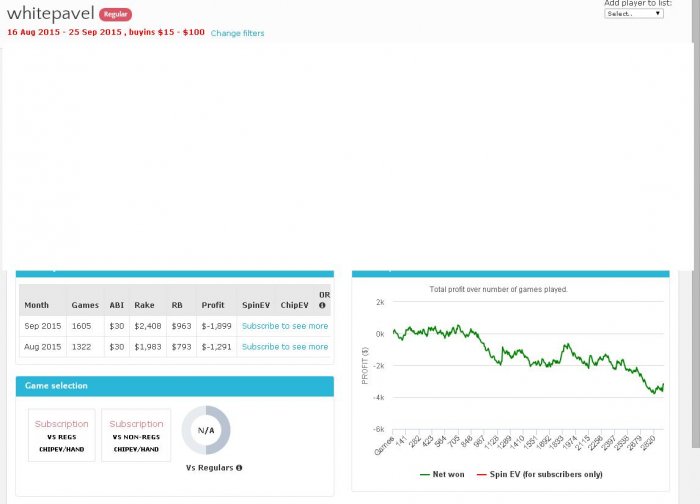Click the ABI column header
700x504 pixels.
coord(117,305)
